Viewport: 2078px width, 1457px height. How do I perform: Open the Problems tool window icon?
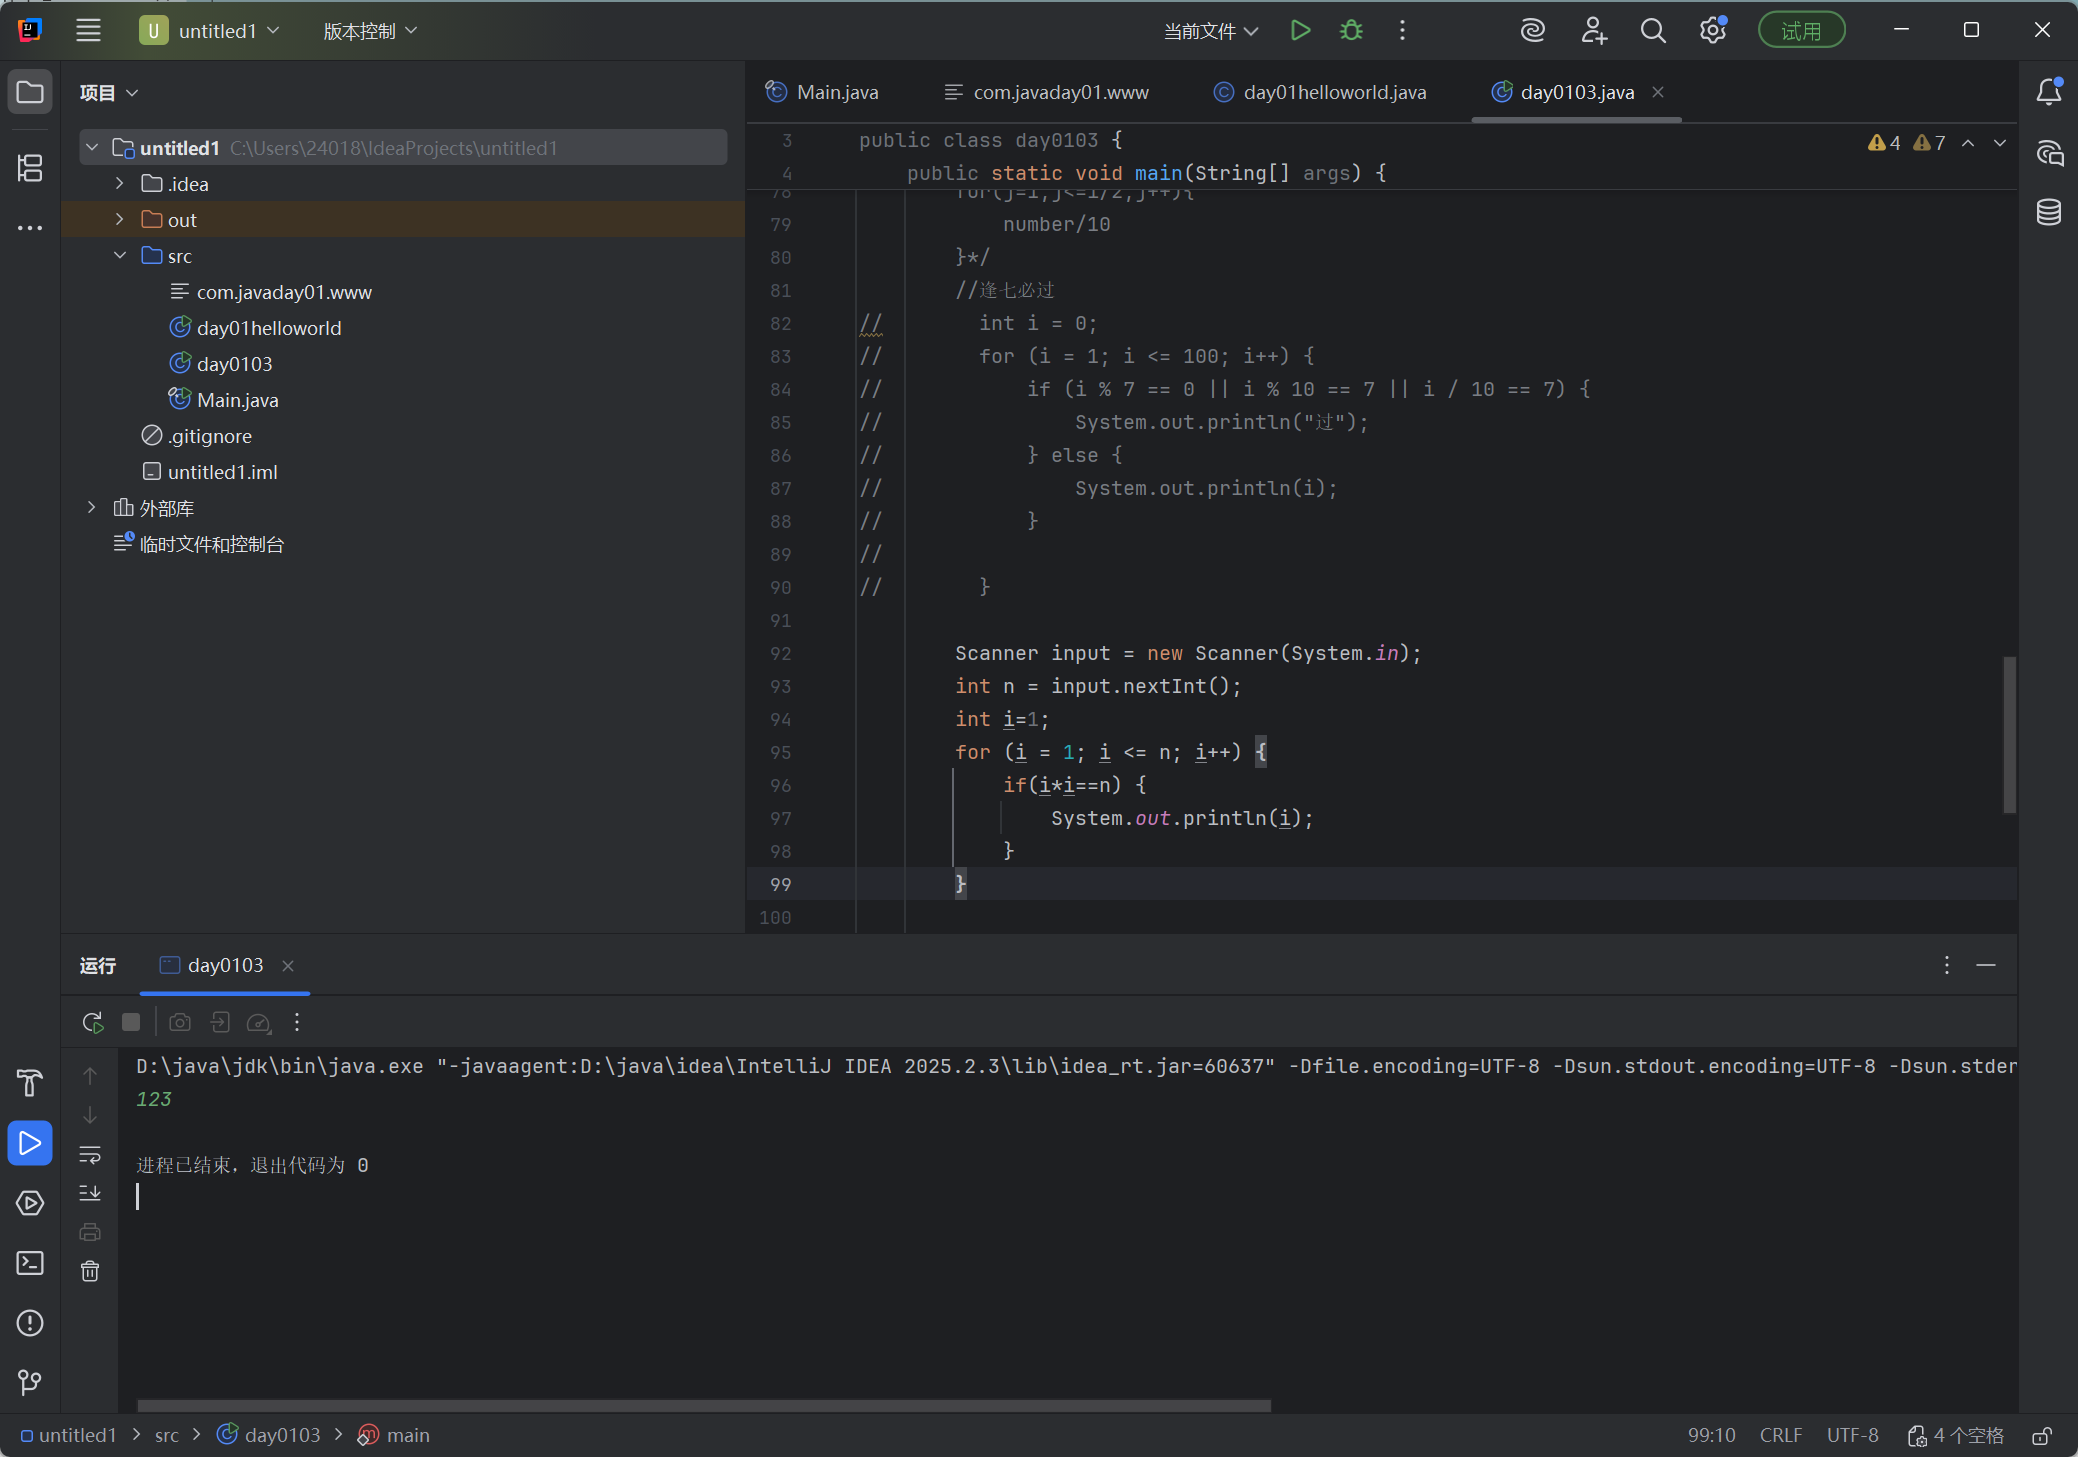pos(30,1323)
